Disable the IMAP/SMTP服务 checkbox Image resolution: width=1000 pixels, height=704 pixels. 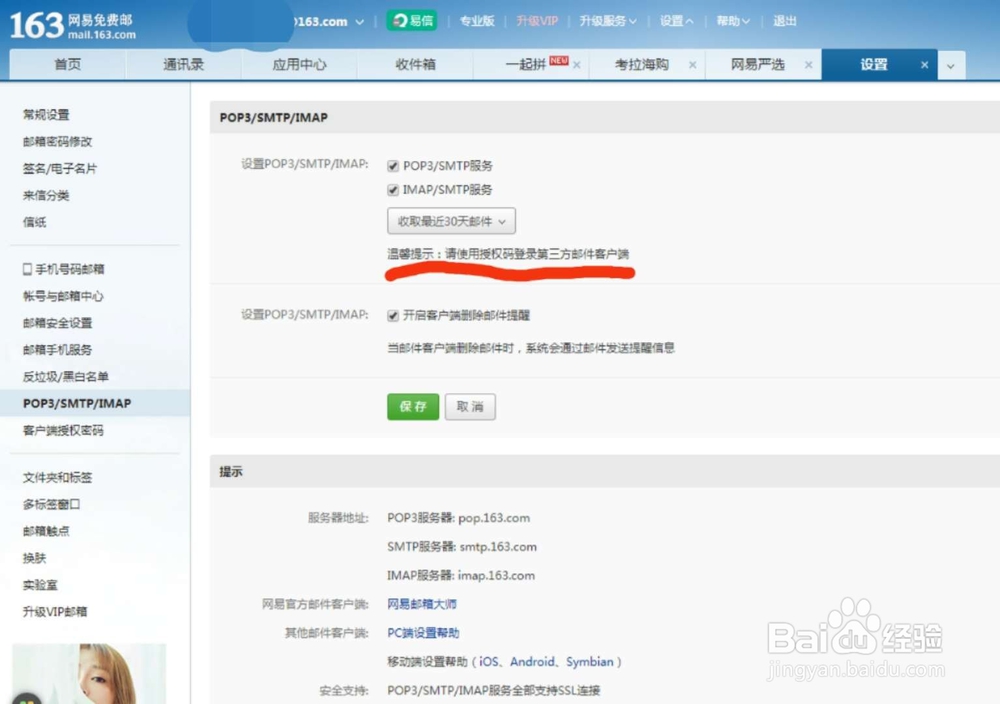391,189
